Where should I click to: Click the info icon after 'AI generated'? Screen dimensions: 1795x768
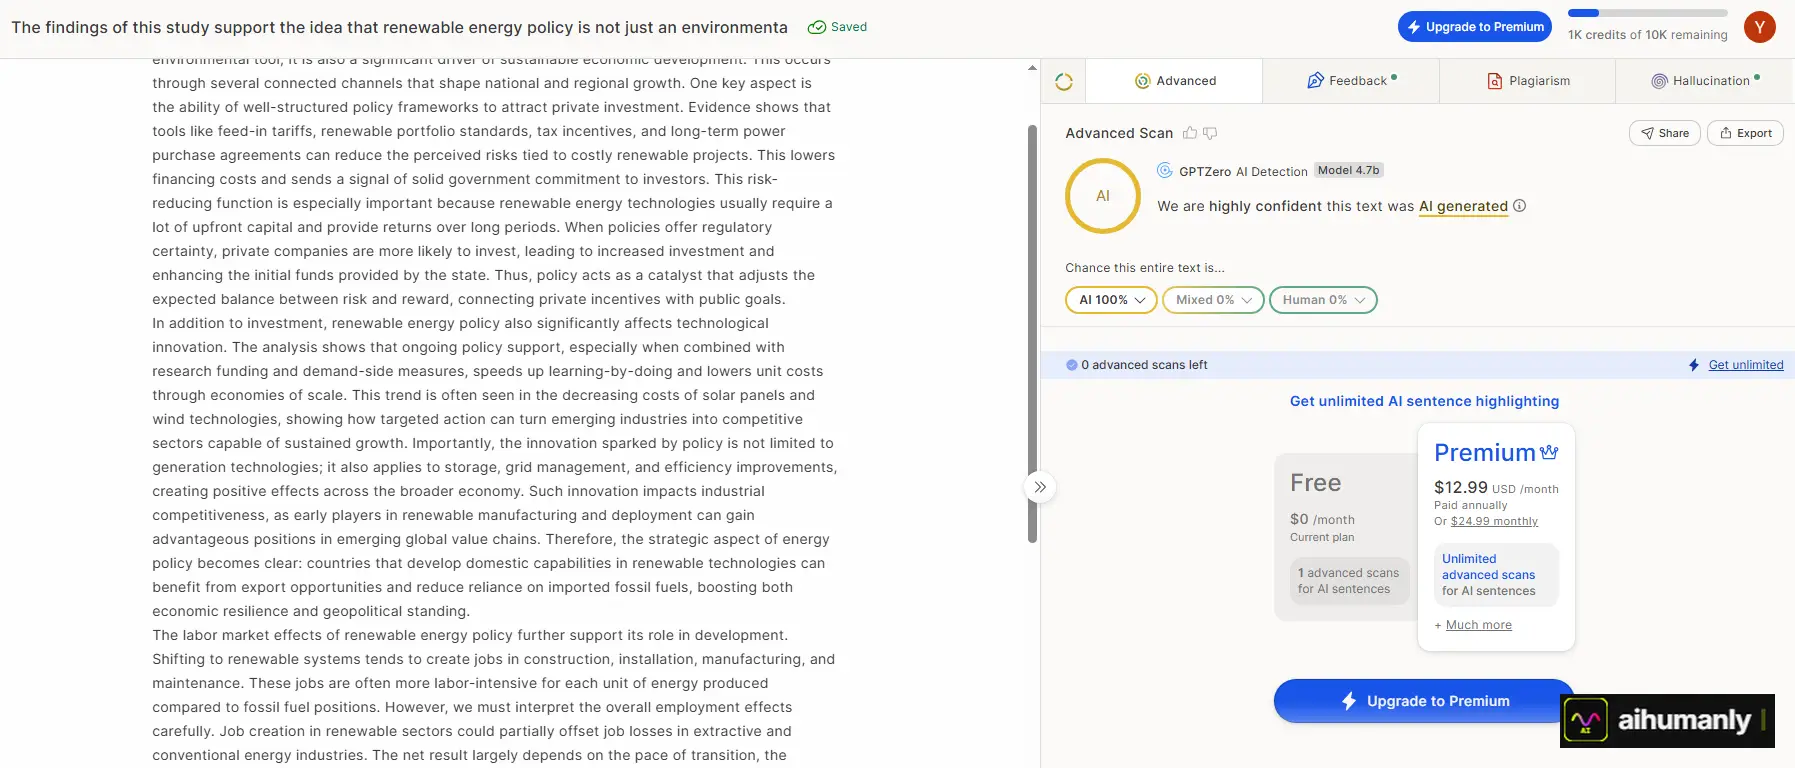pos(1520,206)
